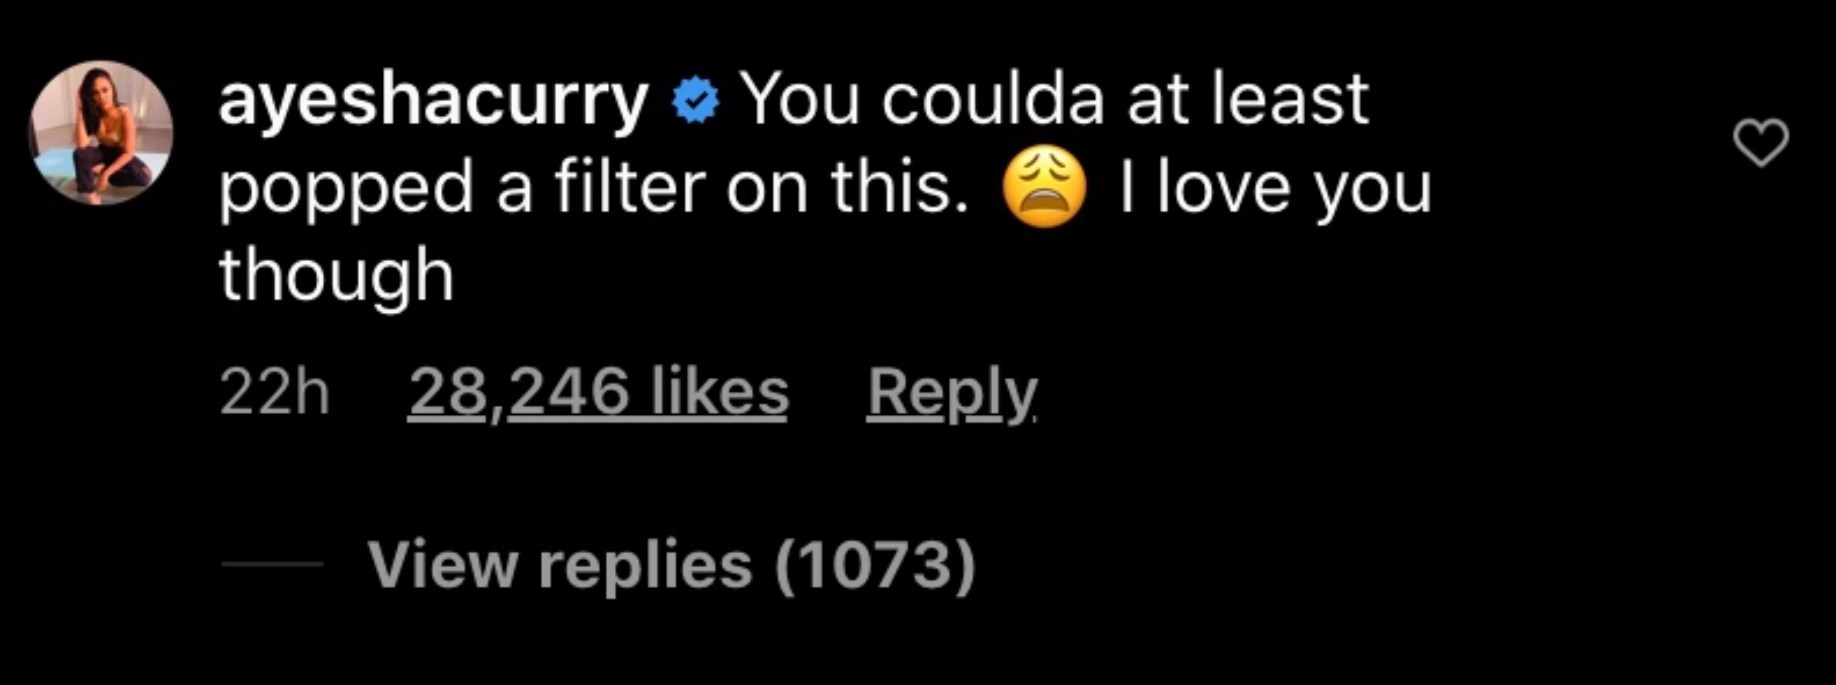View the 28,246 likes list
The image size is (1836, 685).
598,391
